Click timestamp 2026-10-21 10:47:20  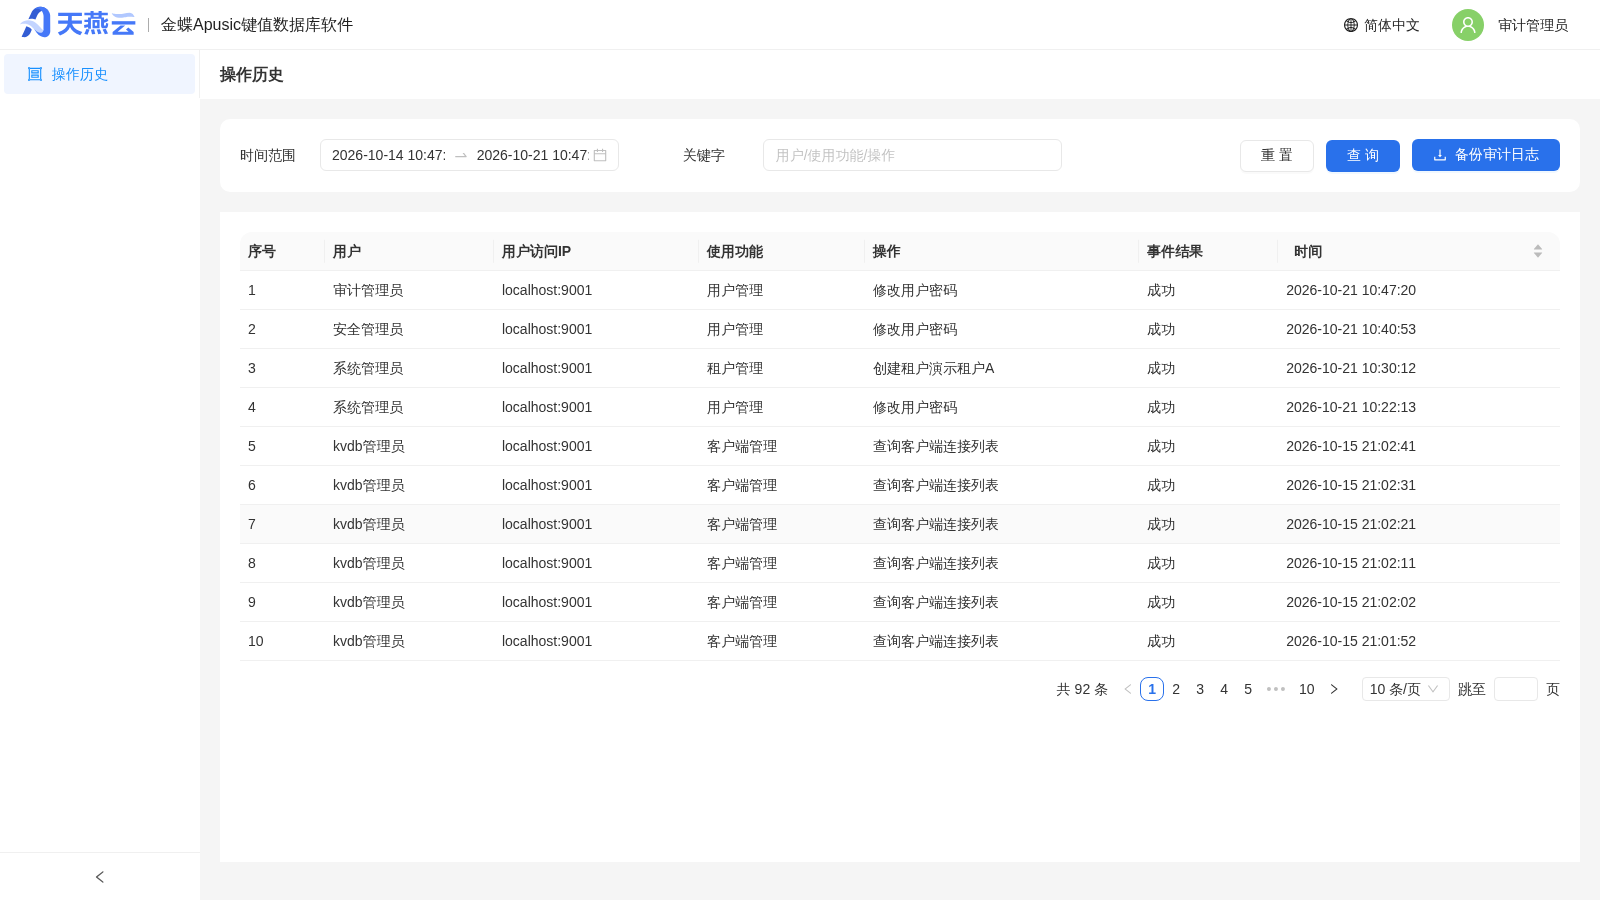coord(1351,290)
